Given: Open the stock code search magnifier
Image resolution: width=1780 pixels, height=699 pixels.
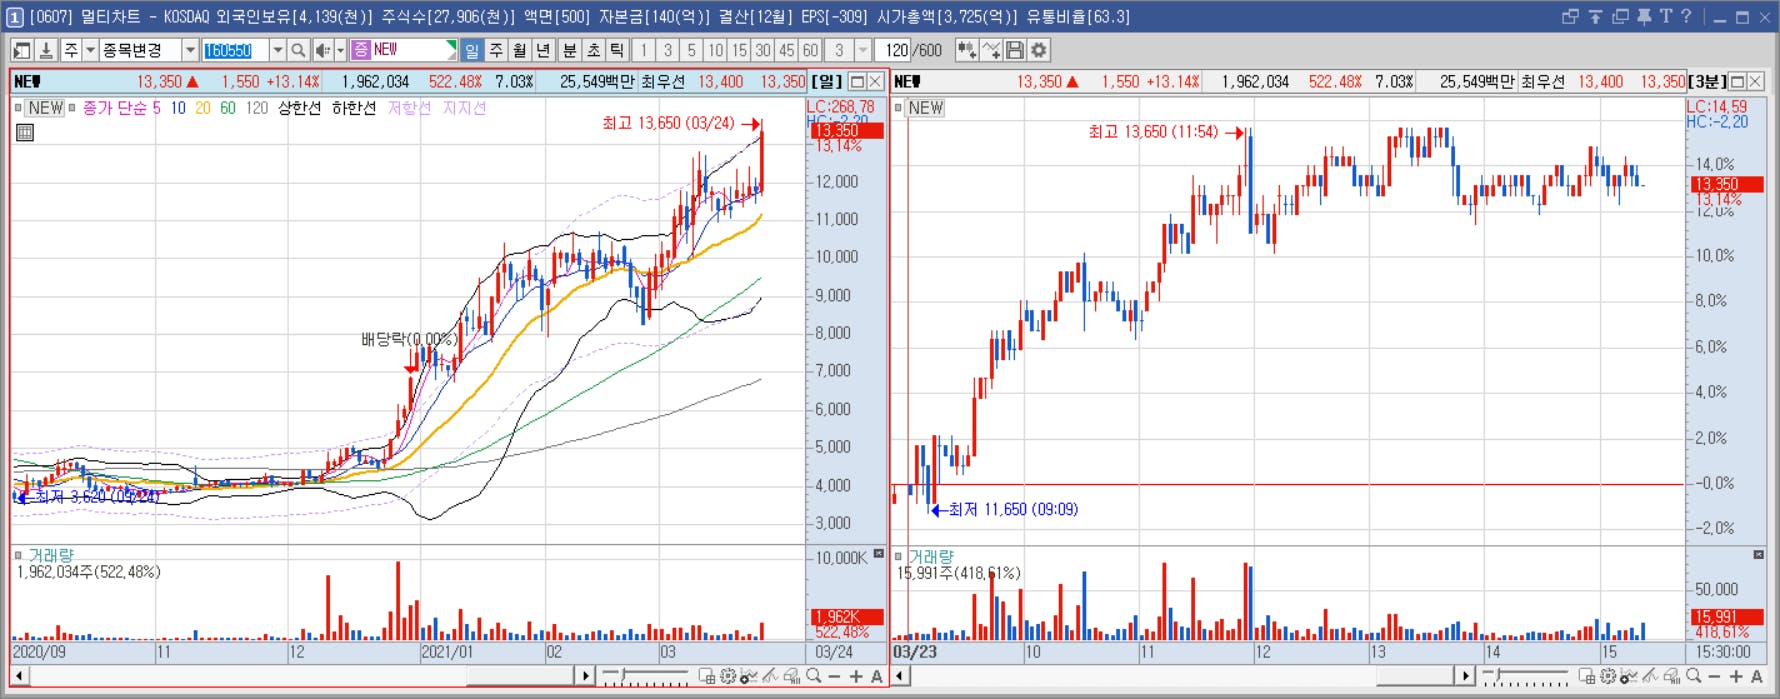Looking at the screenshot, I should (x=298, y=50).
